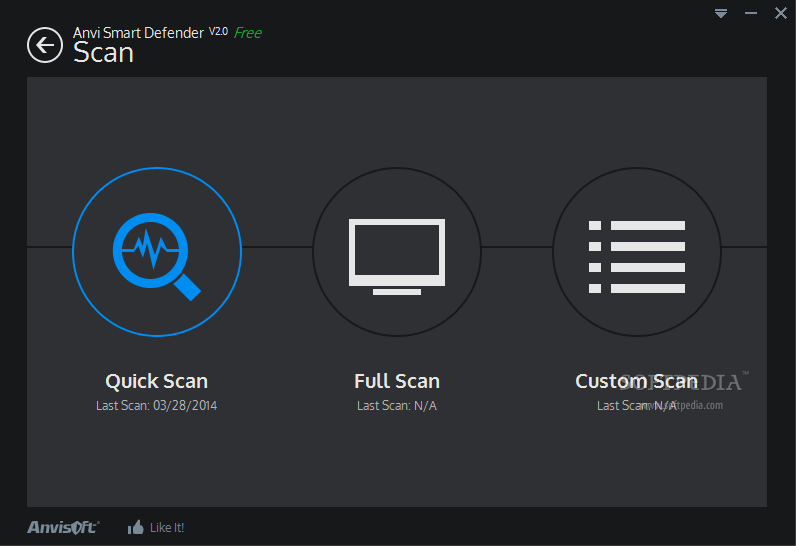Go back using the circled arrow button
The height and width of the screenshot is (546, 796).
(x=45, y=45)
